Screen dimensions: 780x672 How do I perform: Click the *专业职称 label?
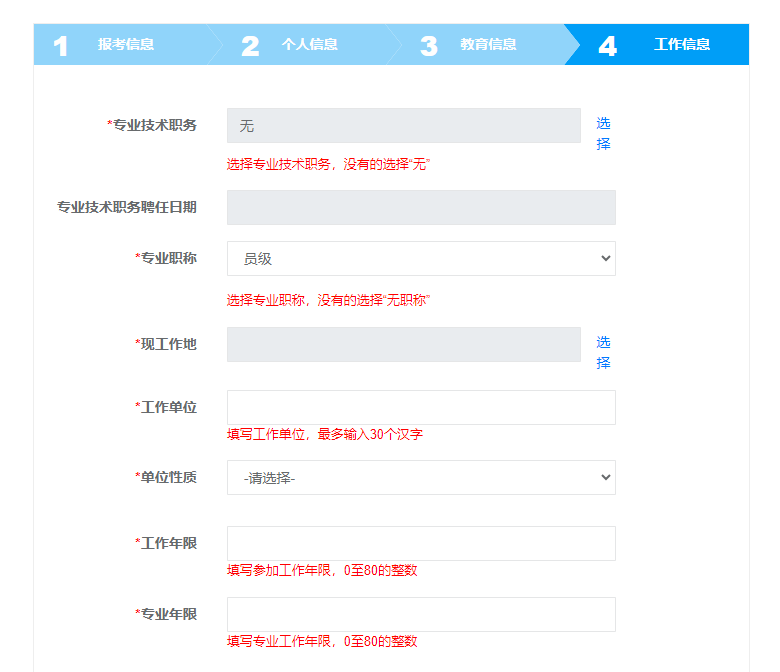tap(166, 258)
